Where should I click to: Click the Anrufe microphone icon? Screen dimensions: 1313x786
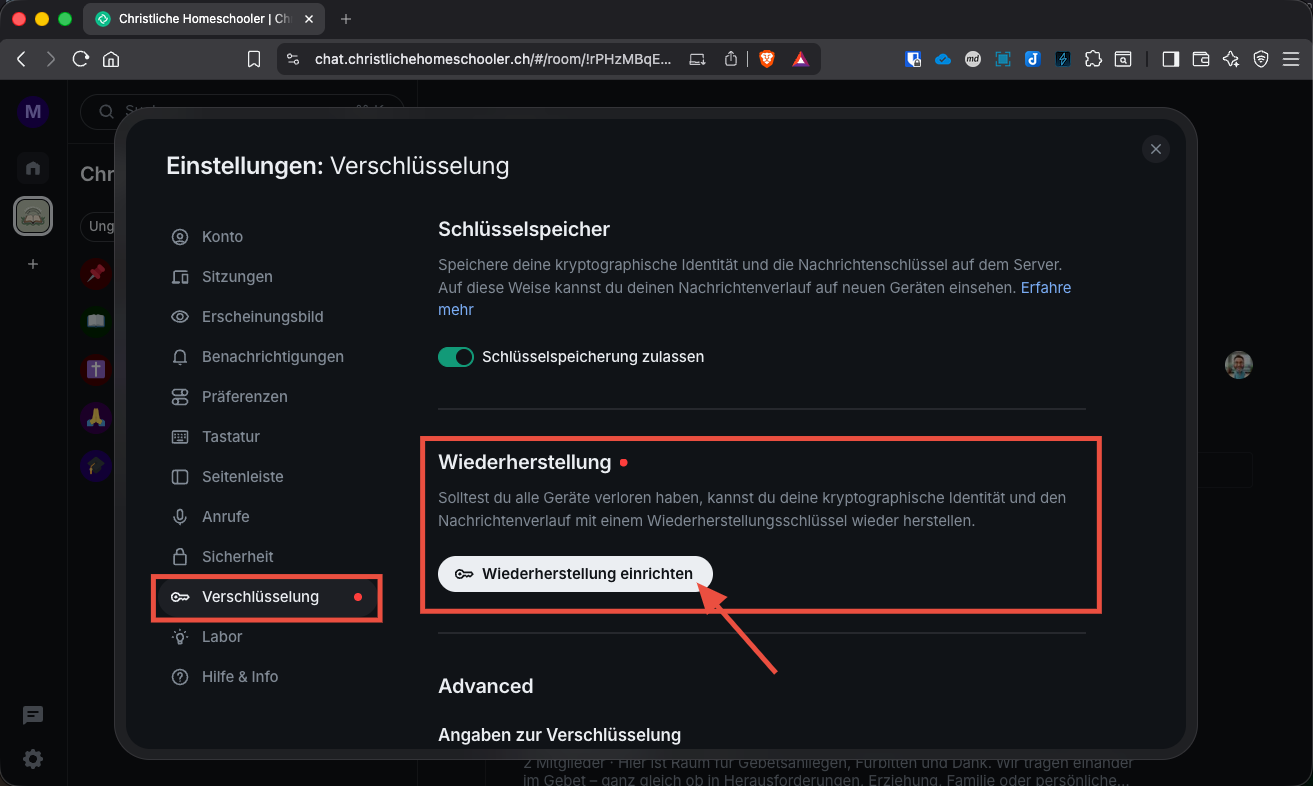tap(179, 516)
